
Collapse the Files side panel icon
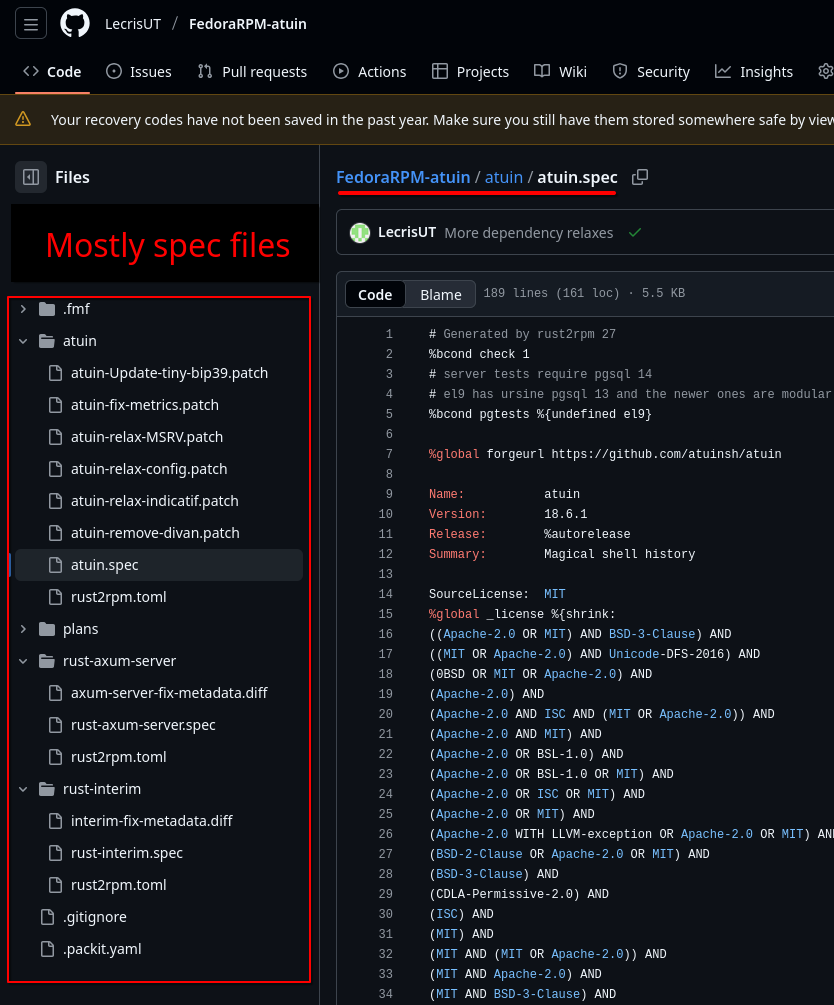tap(31, 177)
